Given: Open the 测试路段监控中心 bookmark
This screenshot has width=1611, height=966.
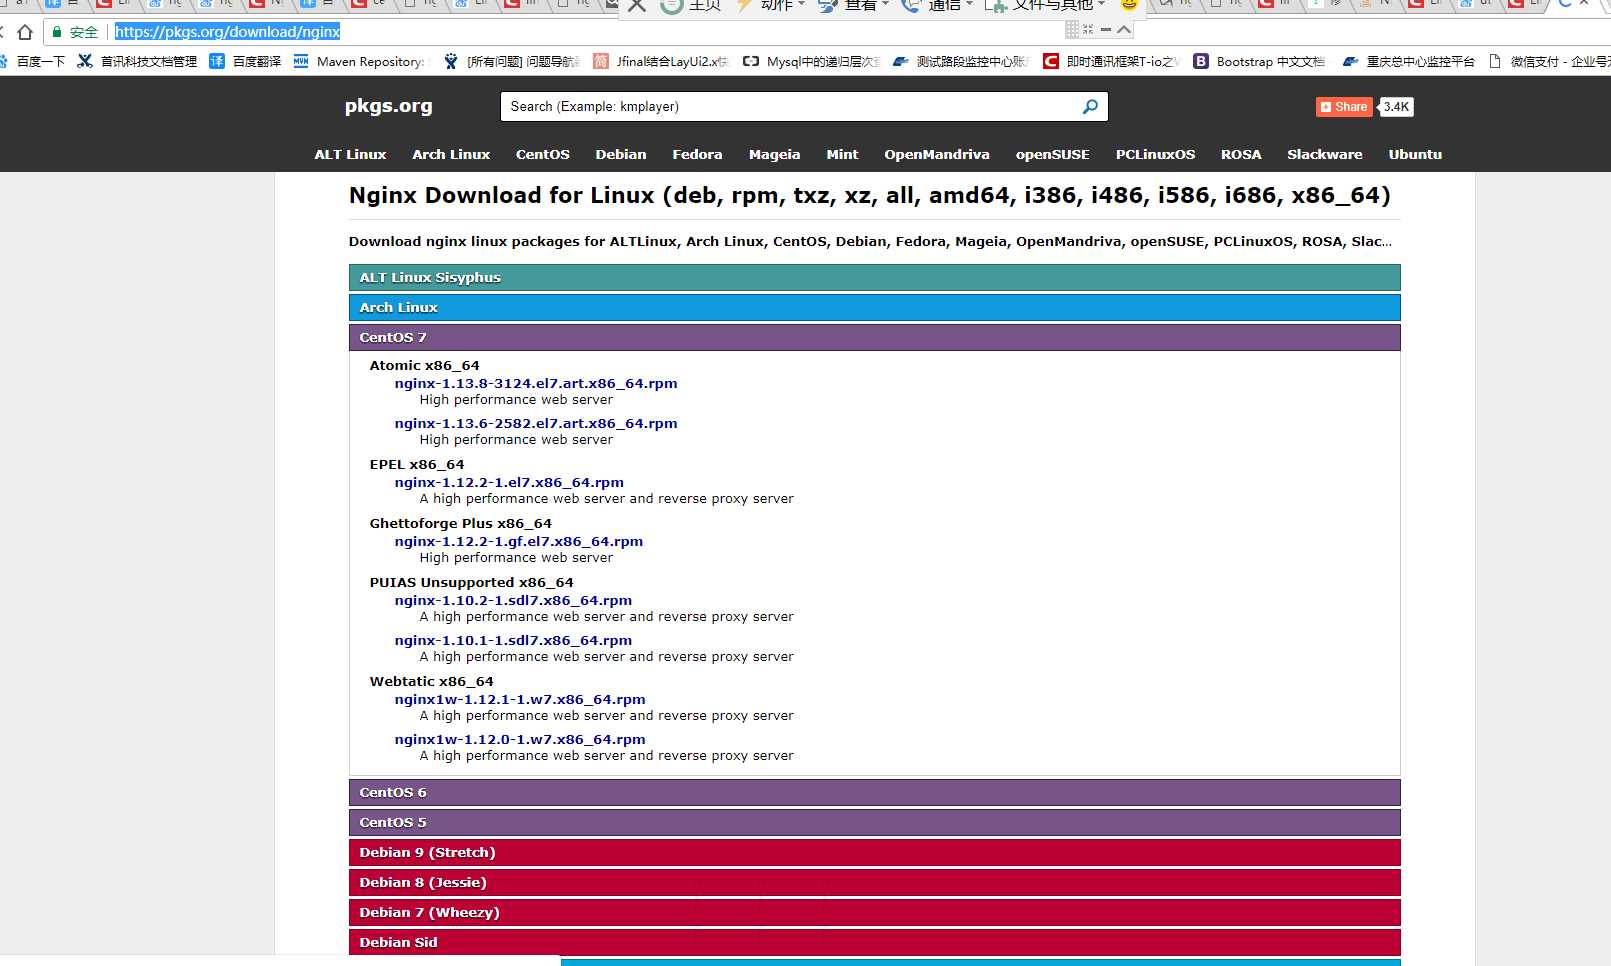Looking at the screenshot, I should (961, 61).
